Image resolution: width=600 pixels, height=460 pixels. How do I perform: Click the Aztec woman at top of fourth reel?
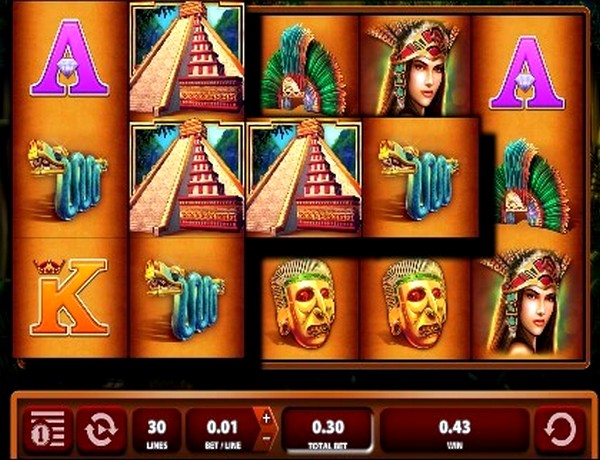(x=415, y=66)
